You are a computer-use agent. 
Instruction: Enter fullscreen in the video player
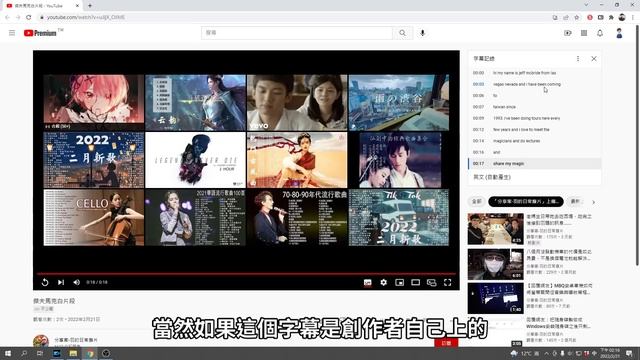pyautogui.click(x=448, y=282)
